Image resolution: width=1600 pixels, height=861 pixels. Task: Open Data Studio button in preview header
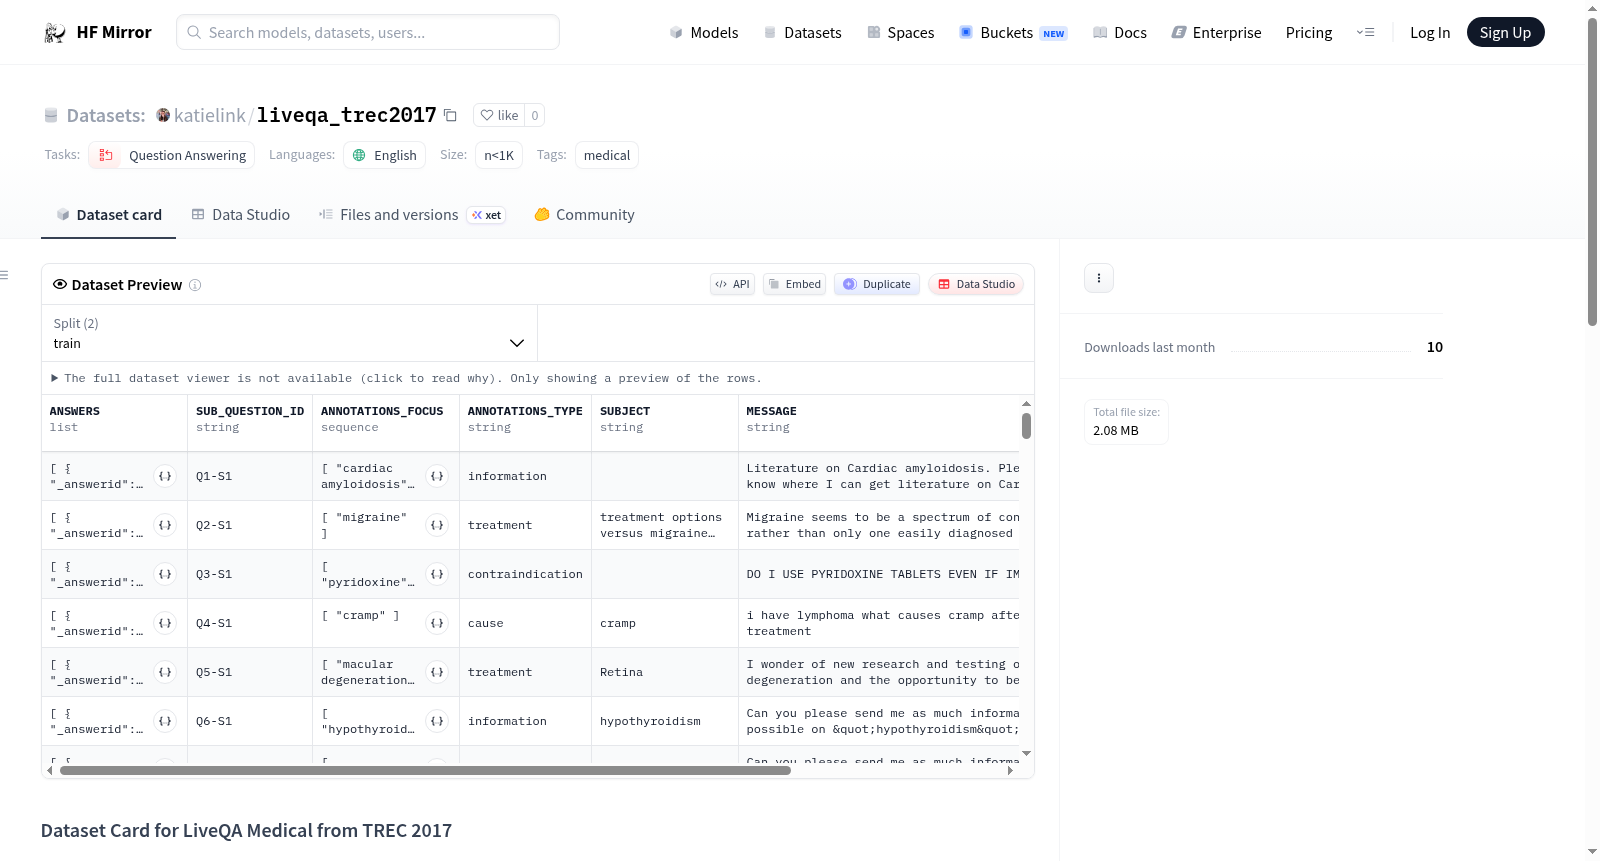pos(976,284)
